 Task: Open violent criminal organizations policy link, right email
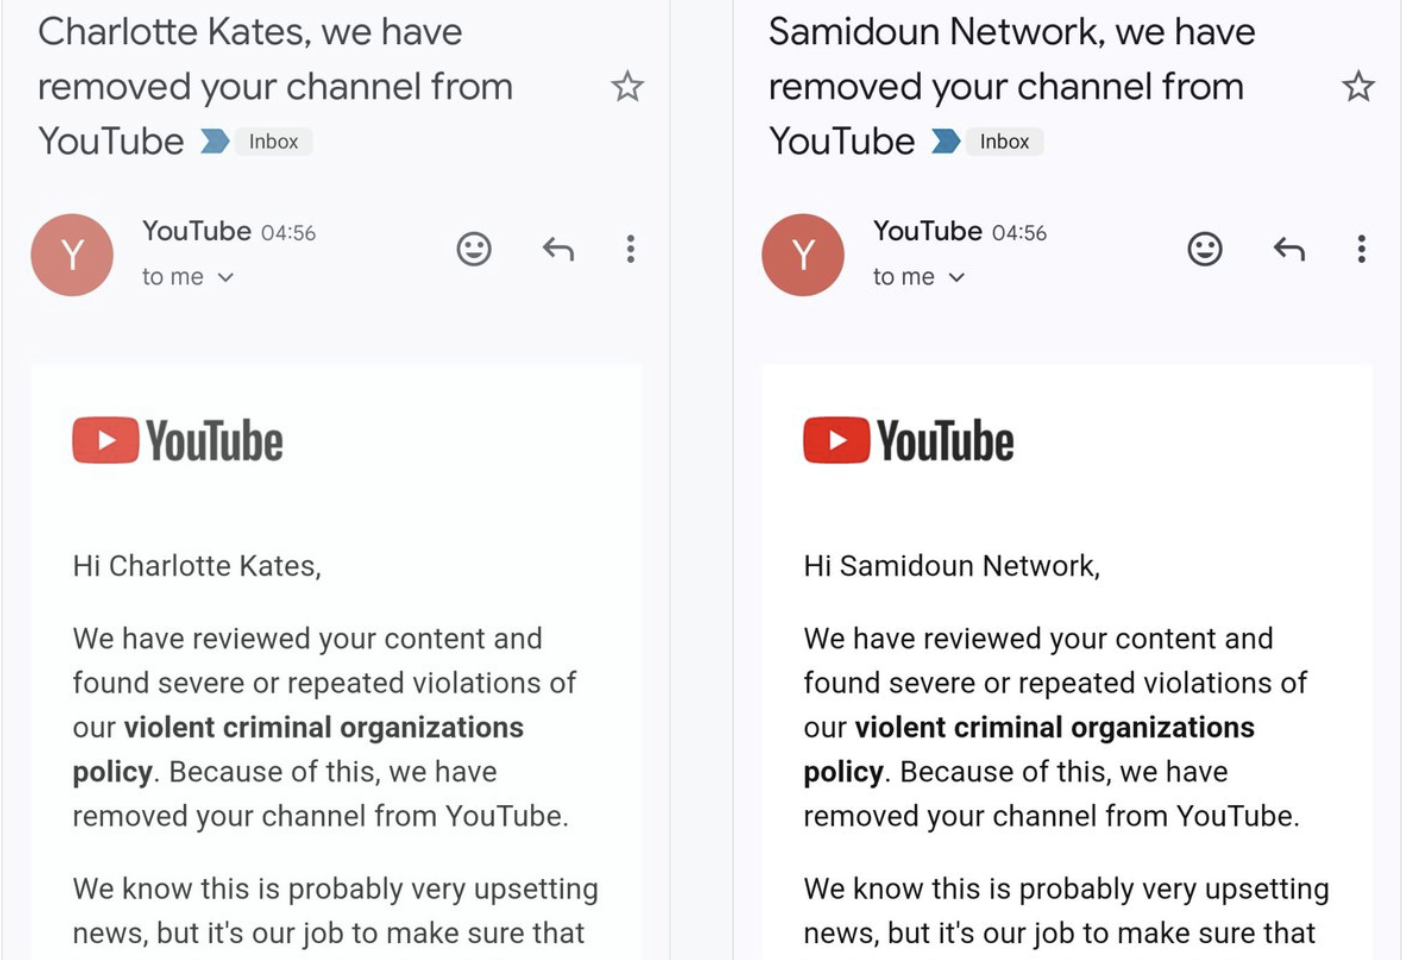point(1054,728)
